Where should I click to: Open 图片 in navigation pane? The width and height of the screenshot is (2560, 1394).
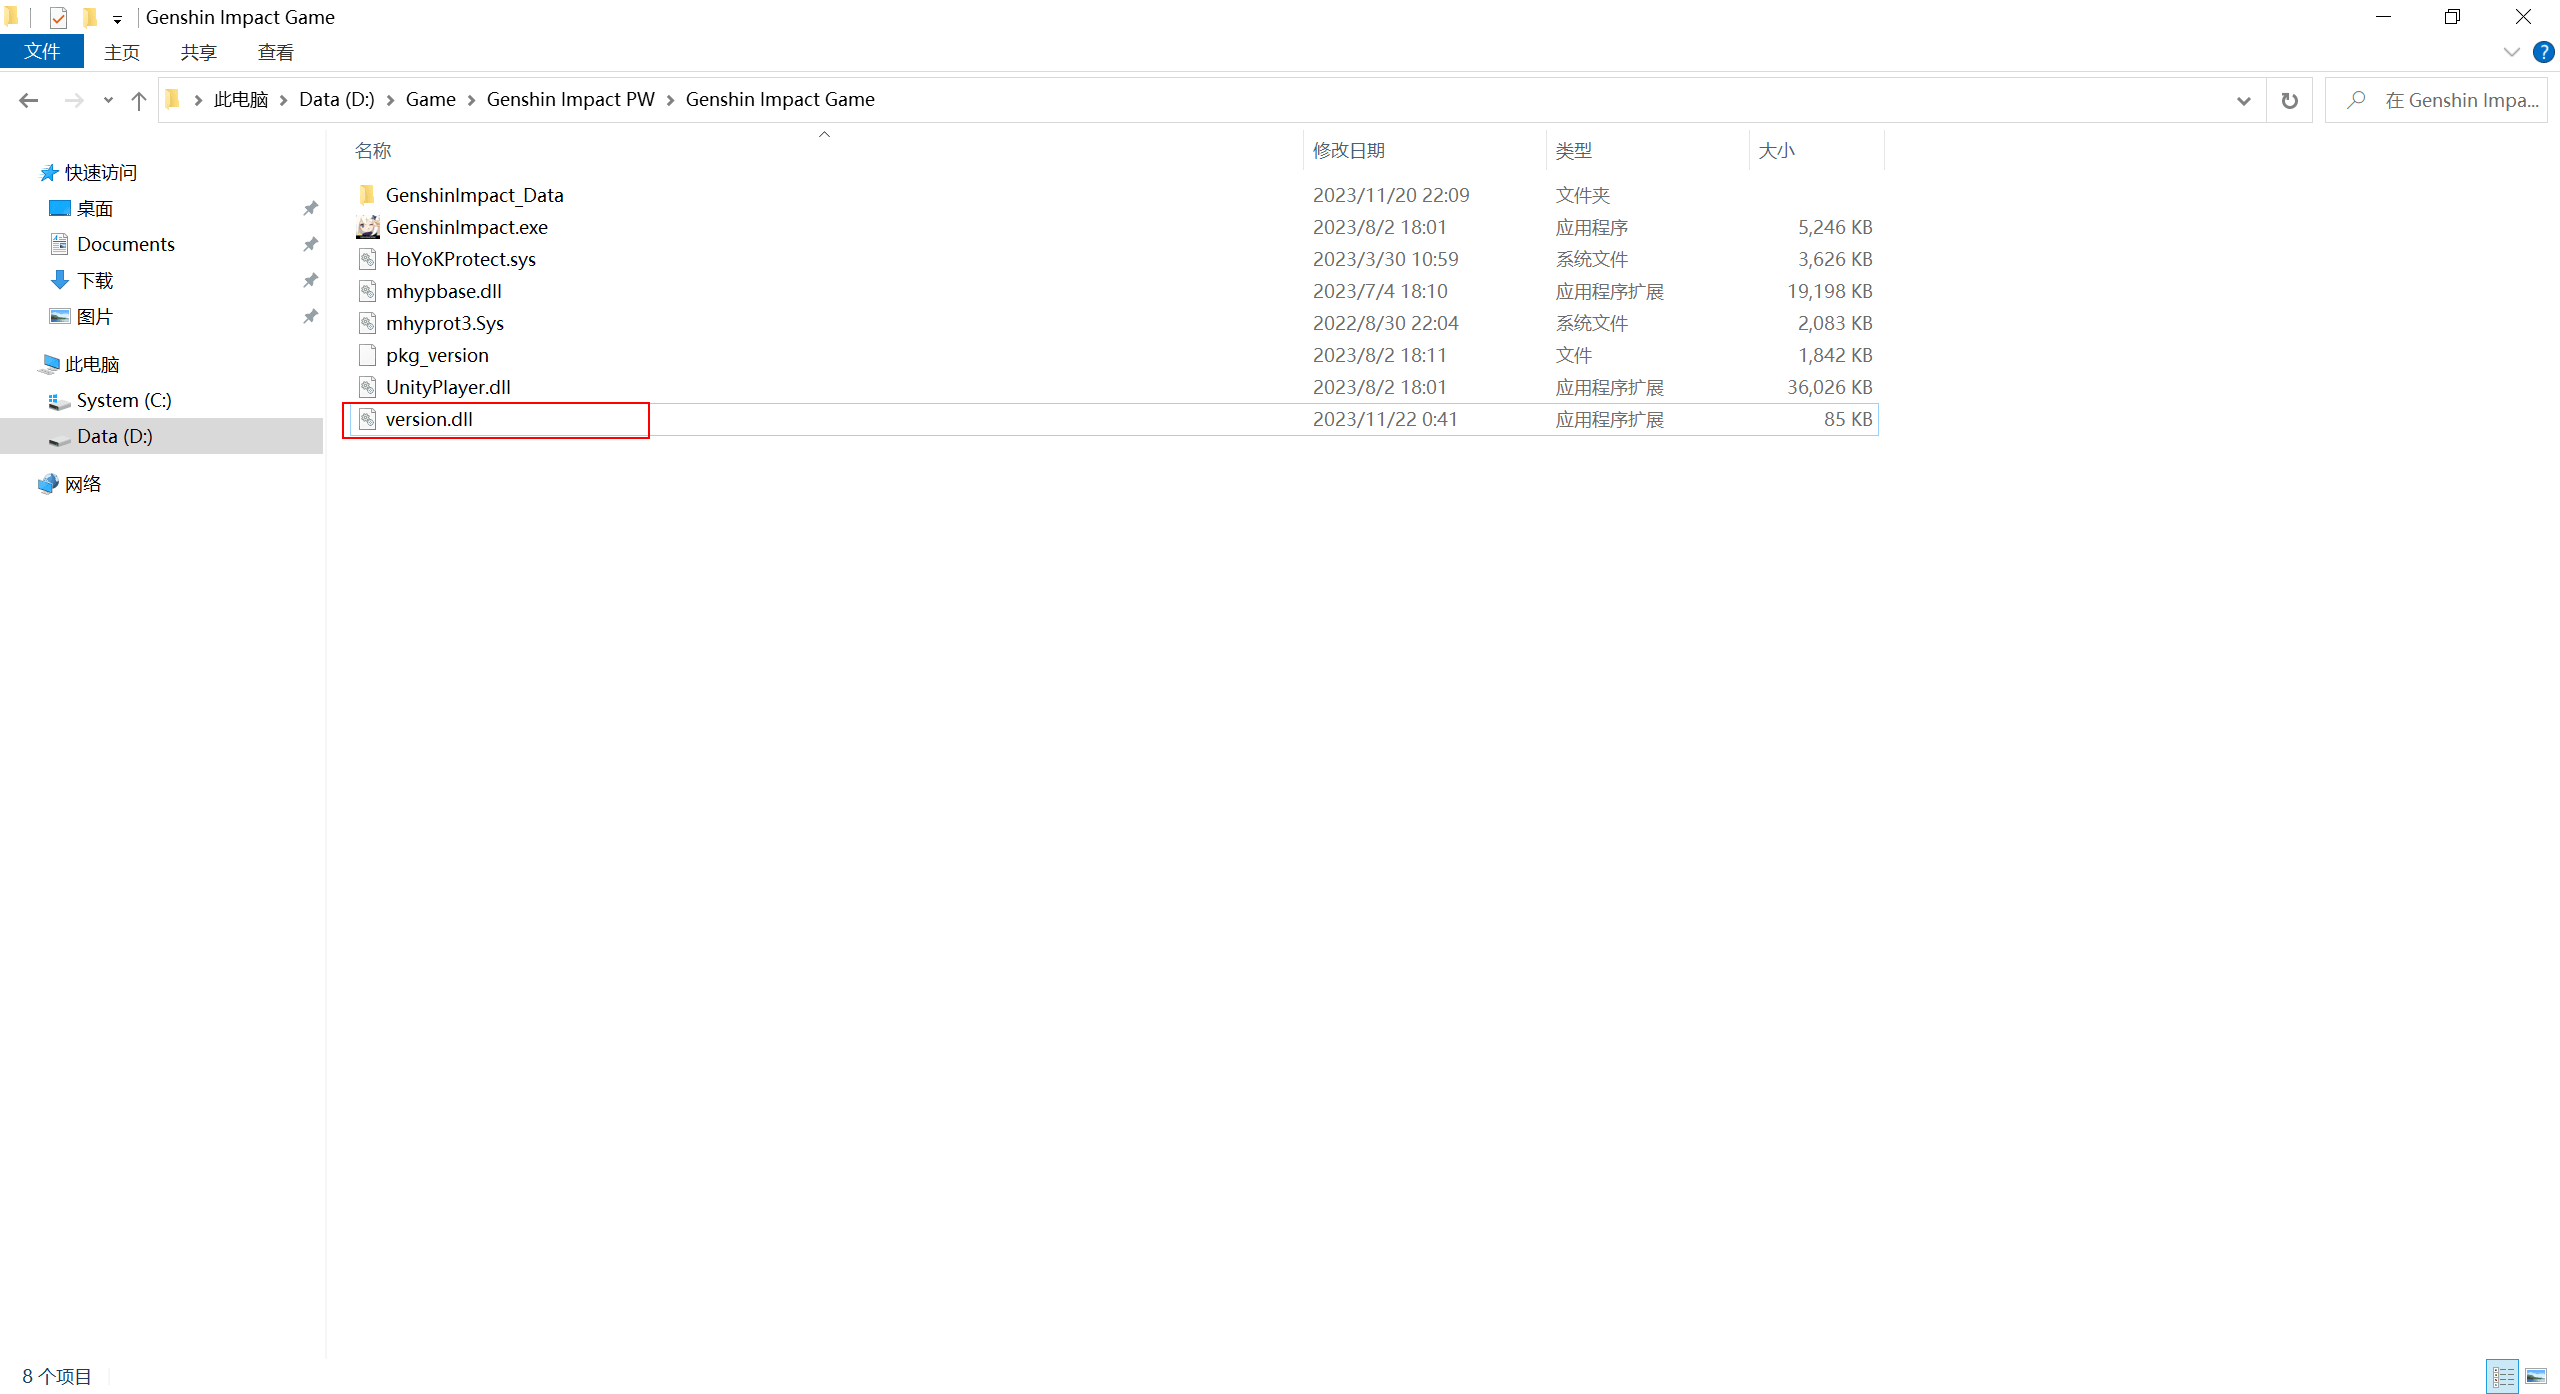(95, 316)
